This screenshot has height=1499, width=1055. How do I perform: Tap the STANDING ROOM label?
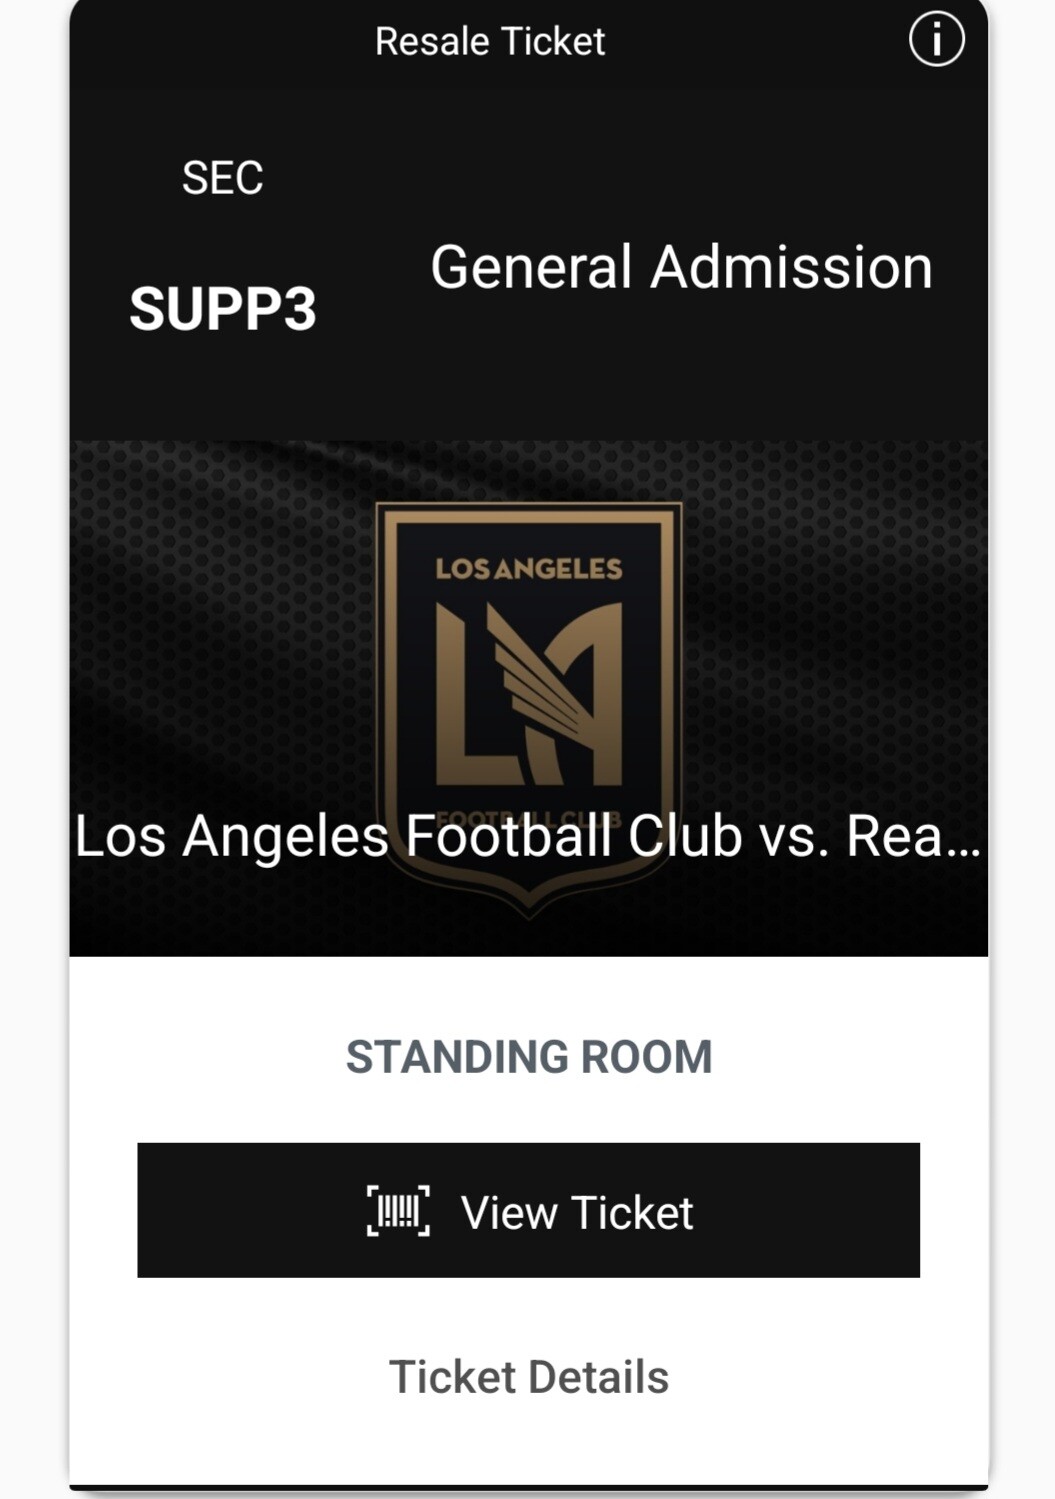529,1057
